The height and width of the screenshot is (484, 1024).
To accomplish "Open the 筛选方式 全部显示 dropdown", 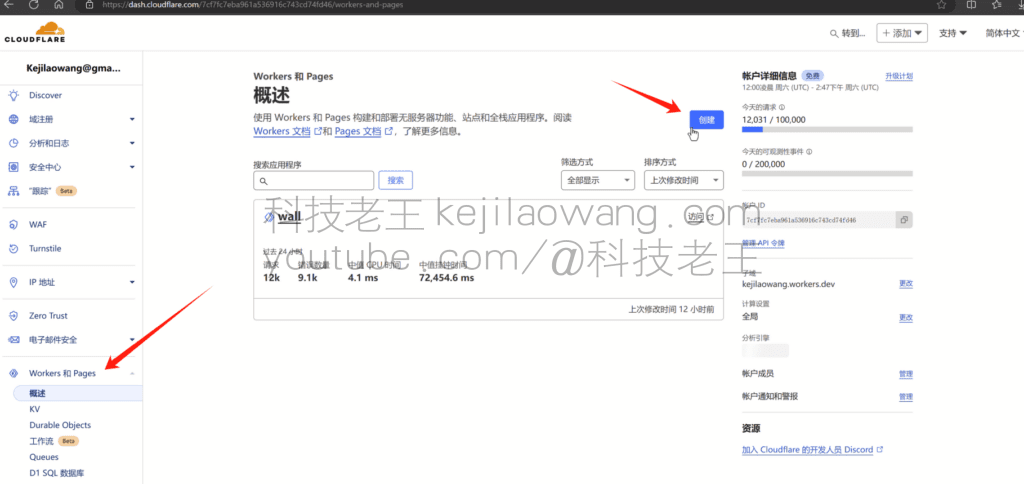I will point(598,180).
